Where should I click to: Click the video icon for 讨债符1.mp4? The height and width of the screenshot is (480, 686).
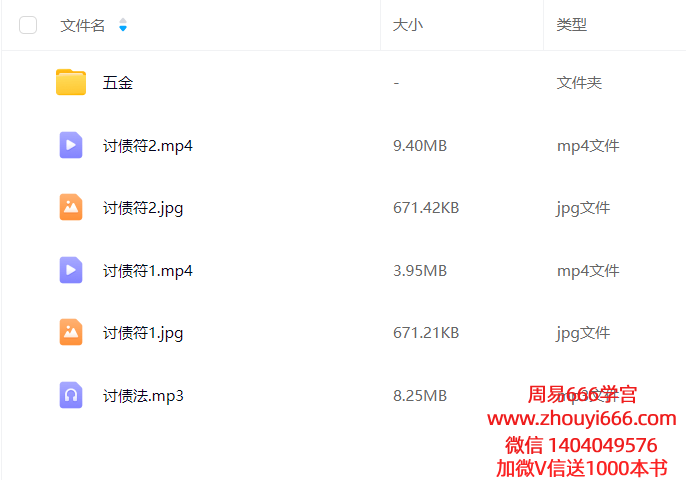click(x=71, y=270)
